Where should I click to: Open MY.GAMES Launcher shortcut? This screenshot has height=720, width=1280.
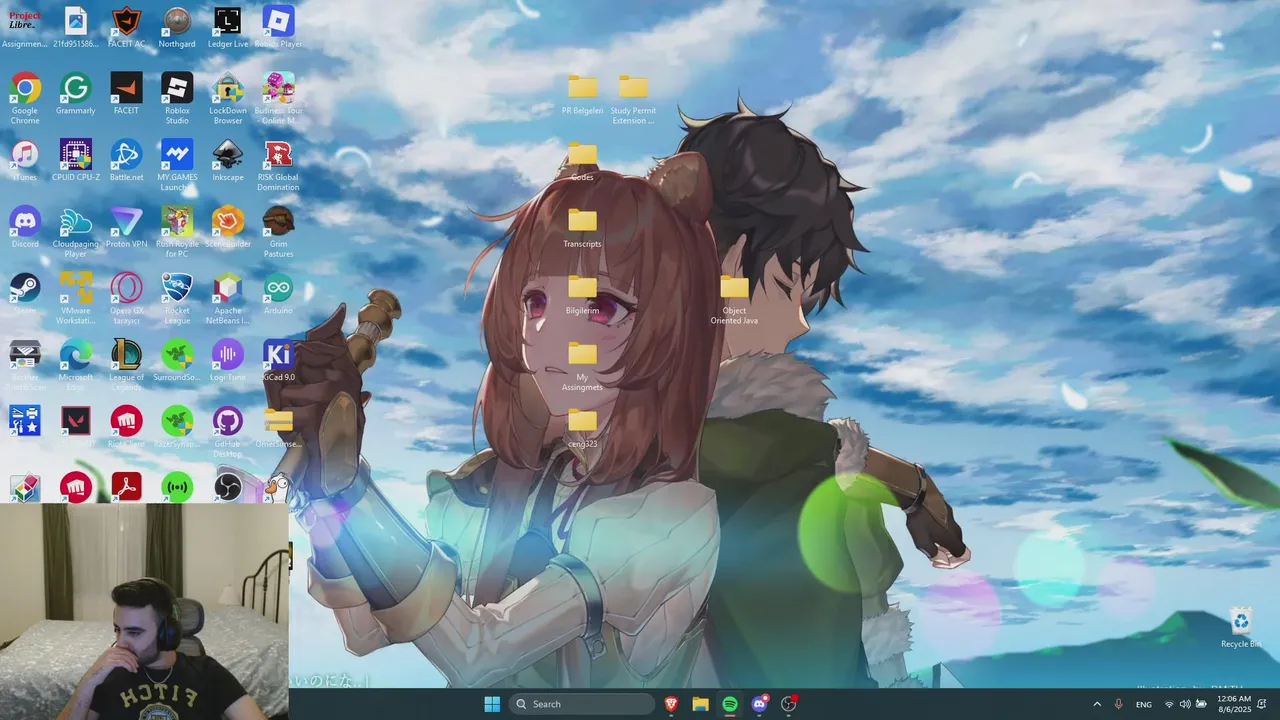[177, 166]
